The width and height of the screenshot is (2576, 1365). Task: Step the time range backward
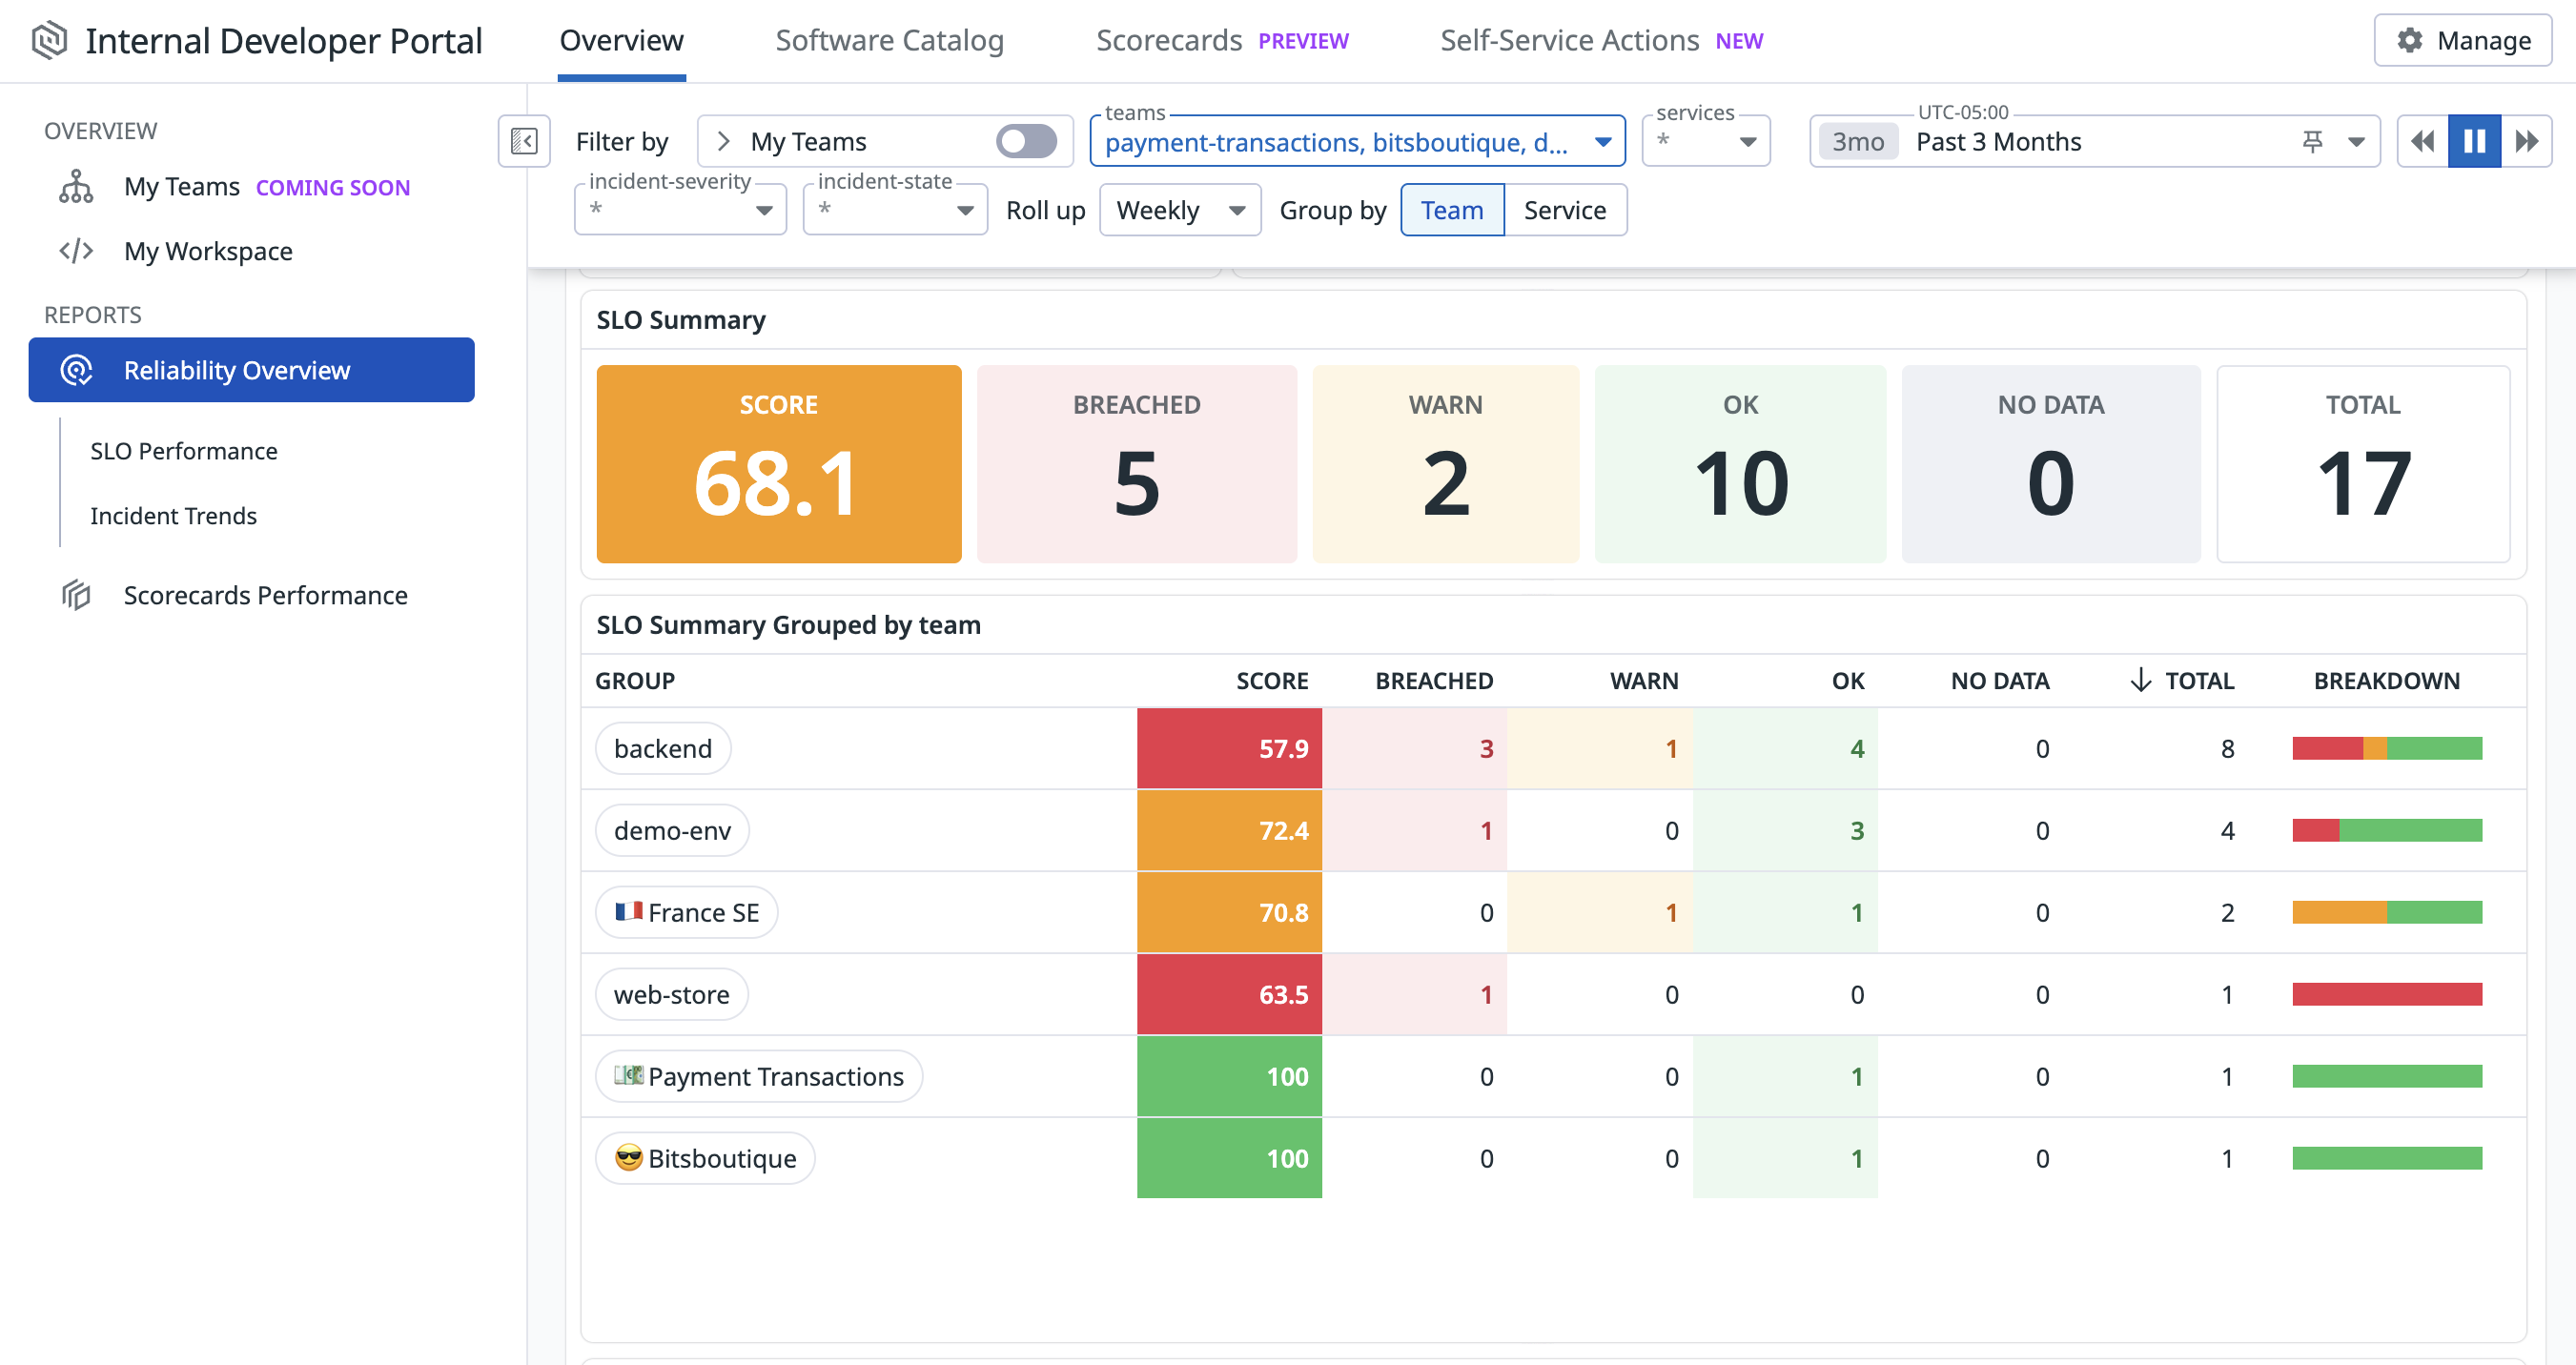(x=2422, y=141)
